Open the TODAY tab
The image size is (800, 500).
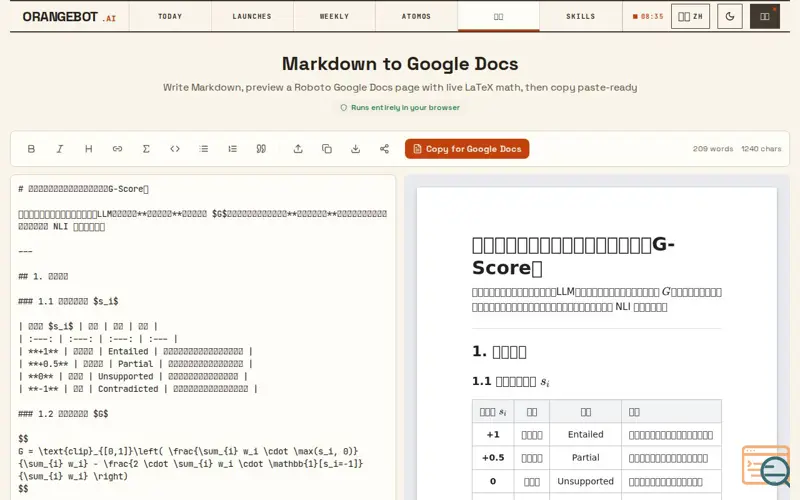[x=170, y=16]
